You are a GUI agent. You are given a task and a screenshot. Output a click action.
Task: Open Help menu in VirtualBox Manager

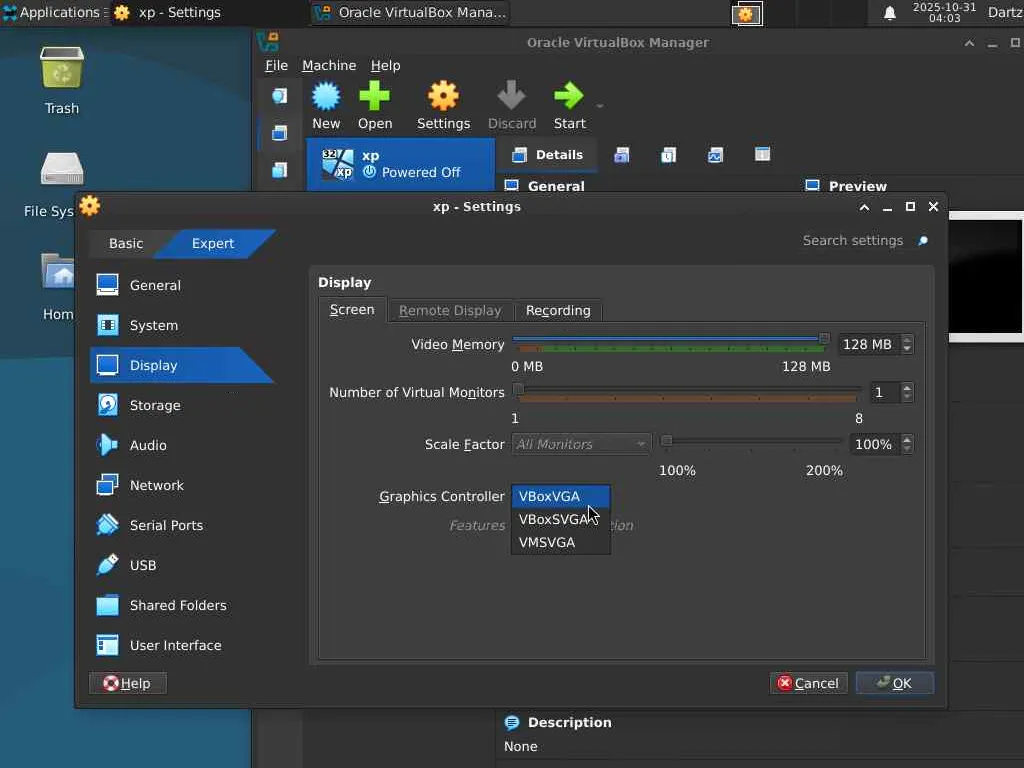(385, 65)
